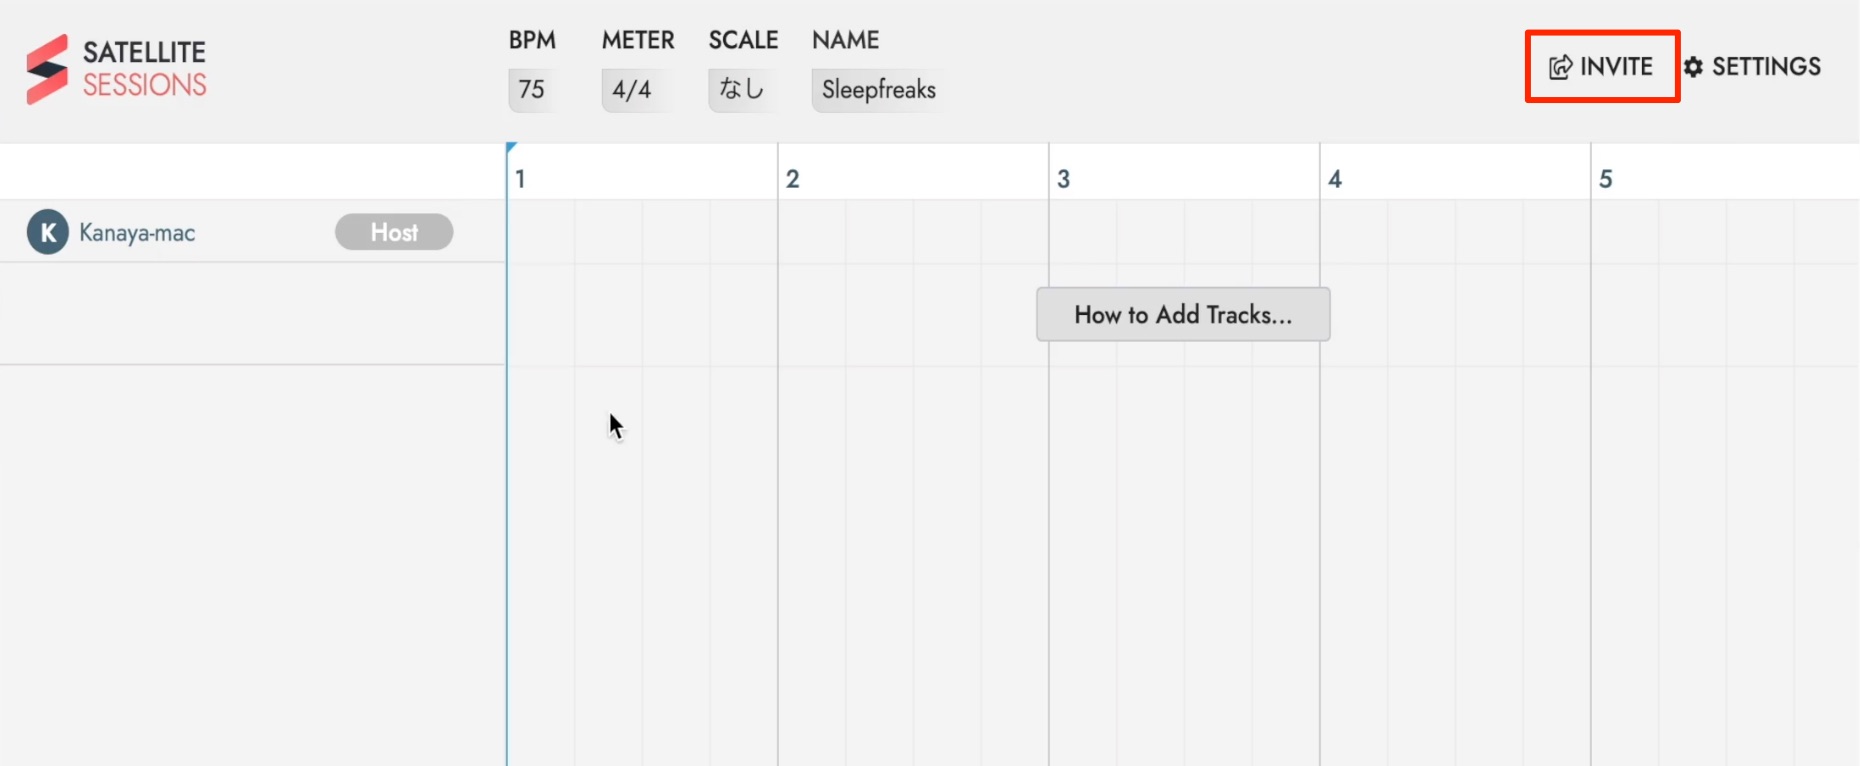Open settings via the gear icon
This screenshot has width=1860, height=766.
tap(1693, 67)
